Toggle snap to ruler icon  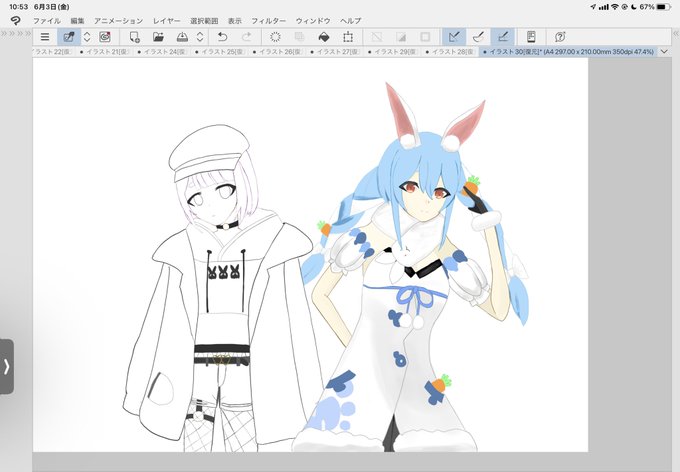click(454, 37)
